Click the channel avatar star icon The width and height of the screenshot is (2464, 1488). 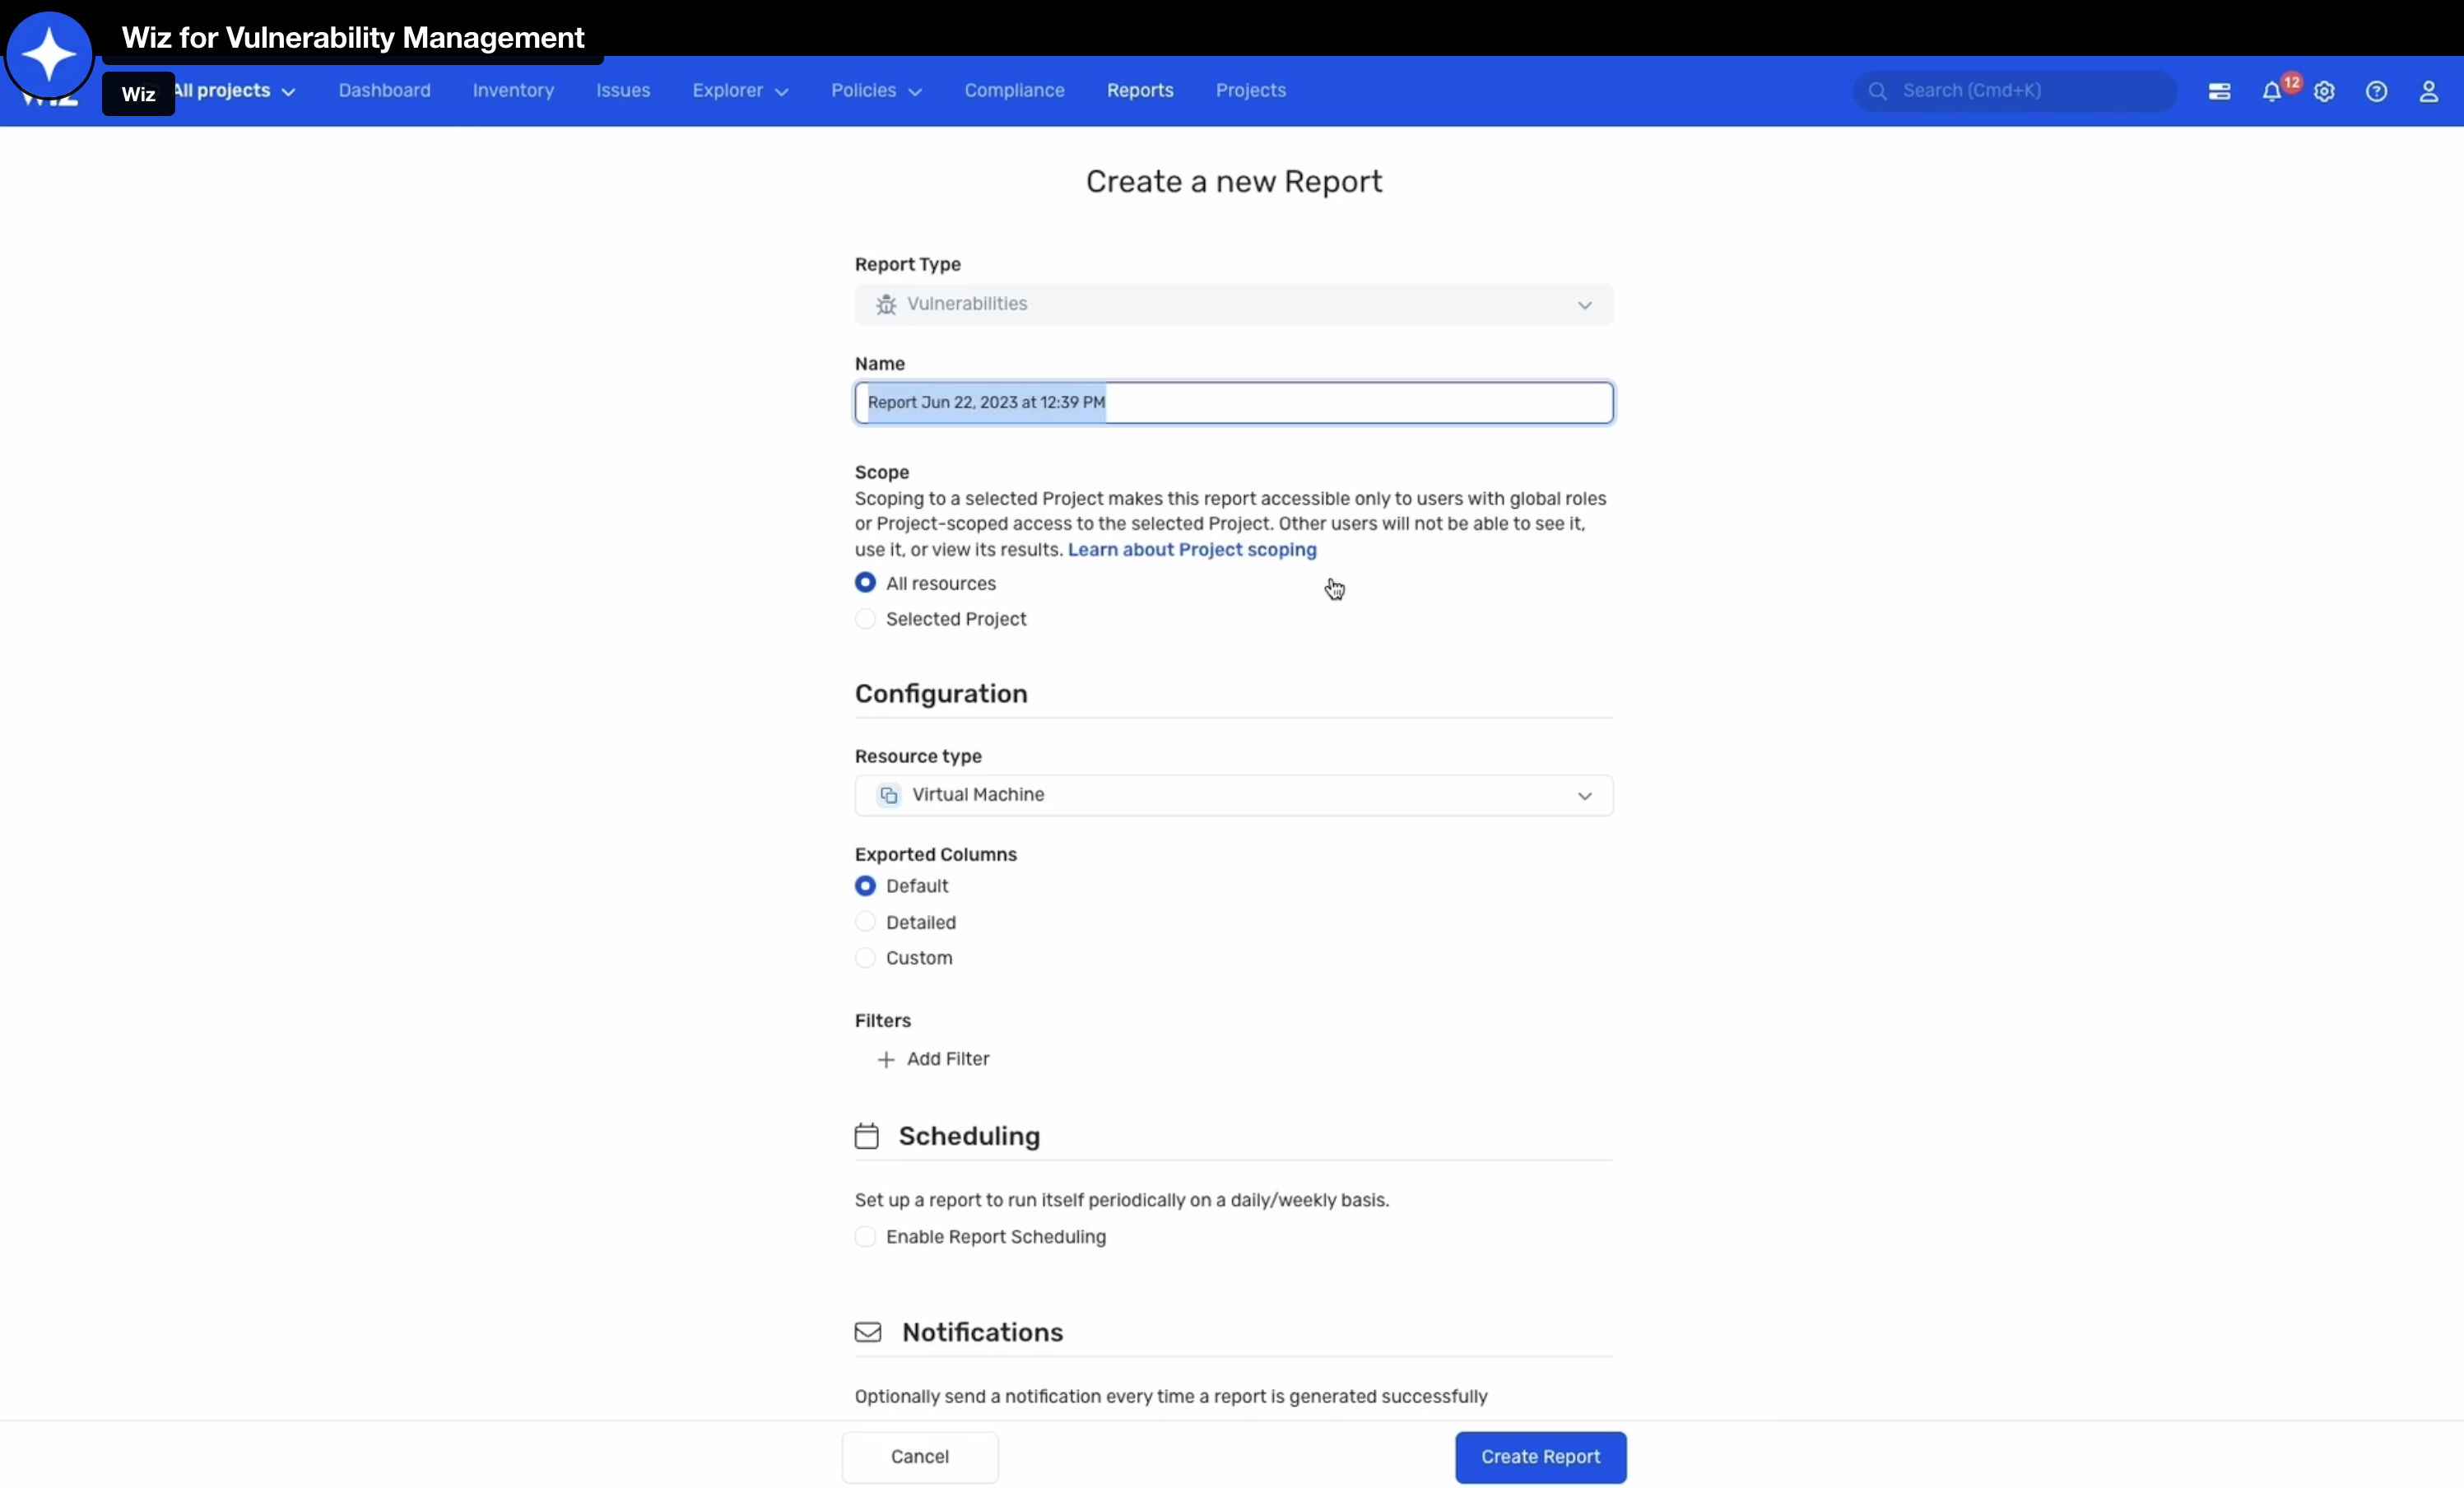pos(49,54)
